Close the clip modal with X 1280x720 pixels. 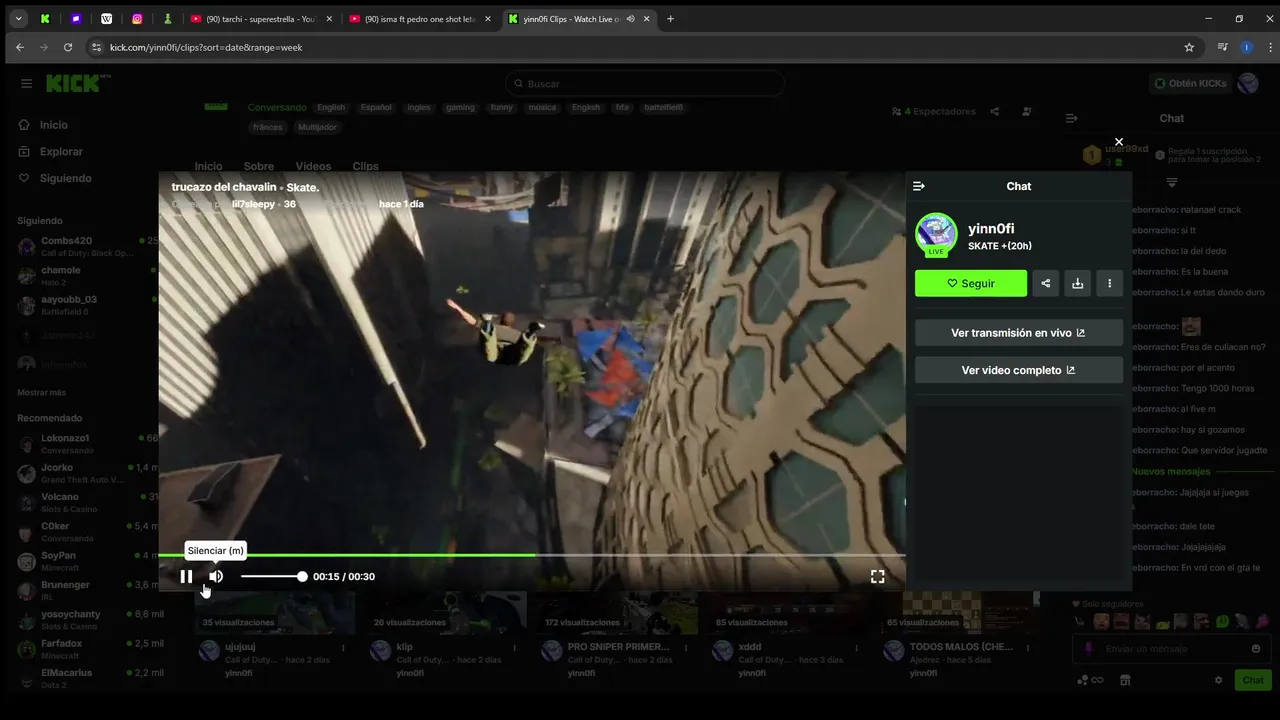[1119, 142]
